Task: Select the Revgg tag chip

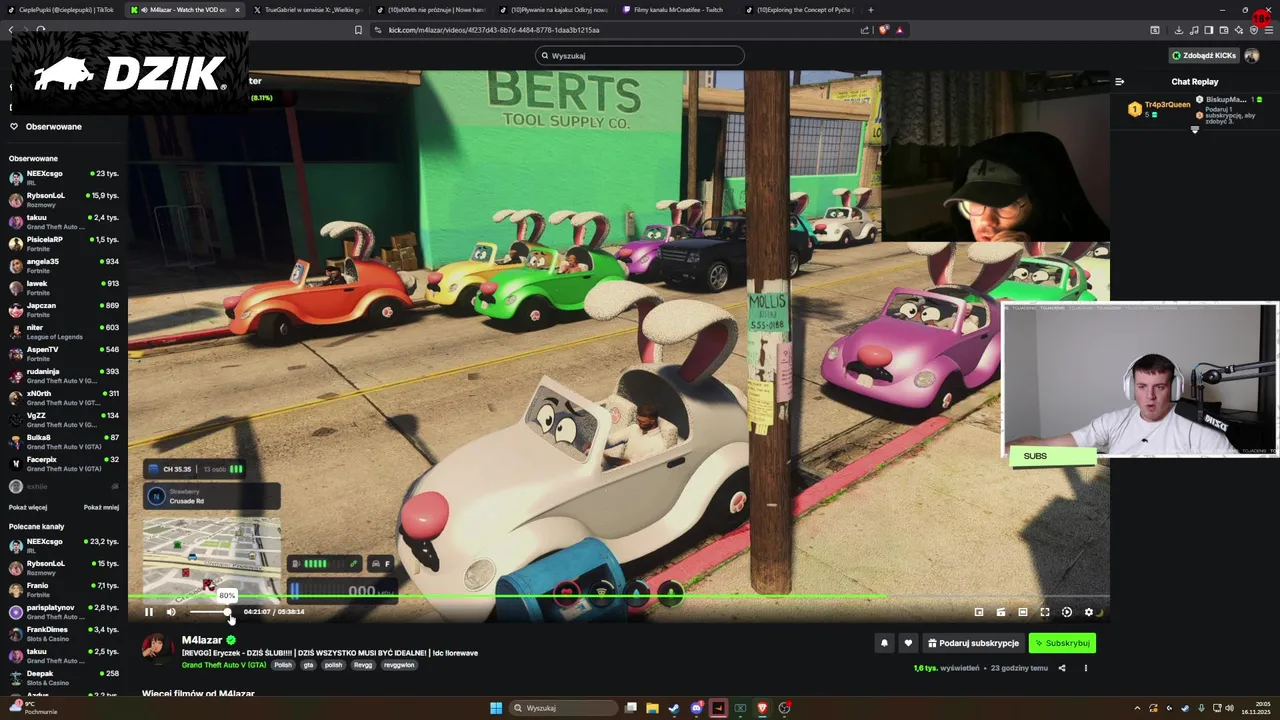Action: click(362, 665)
